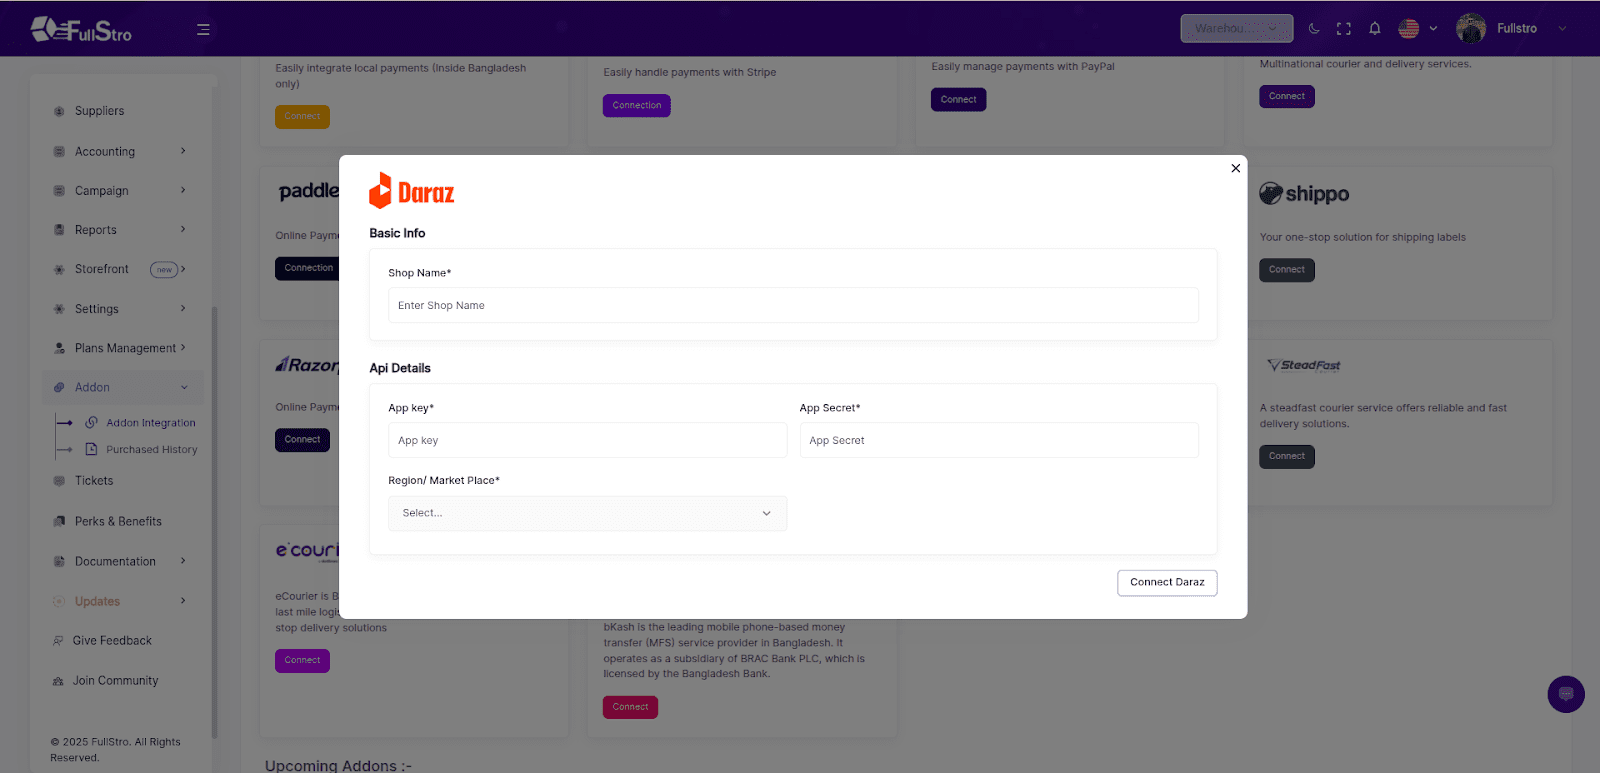Switch to dark mode moon icon

click(x=1314, y=28)
